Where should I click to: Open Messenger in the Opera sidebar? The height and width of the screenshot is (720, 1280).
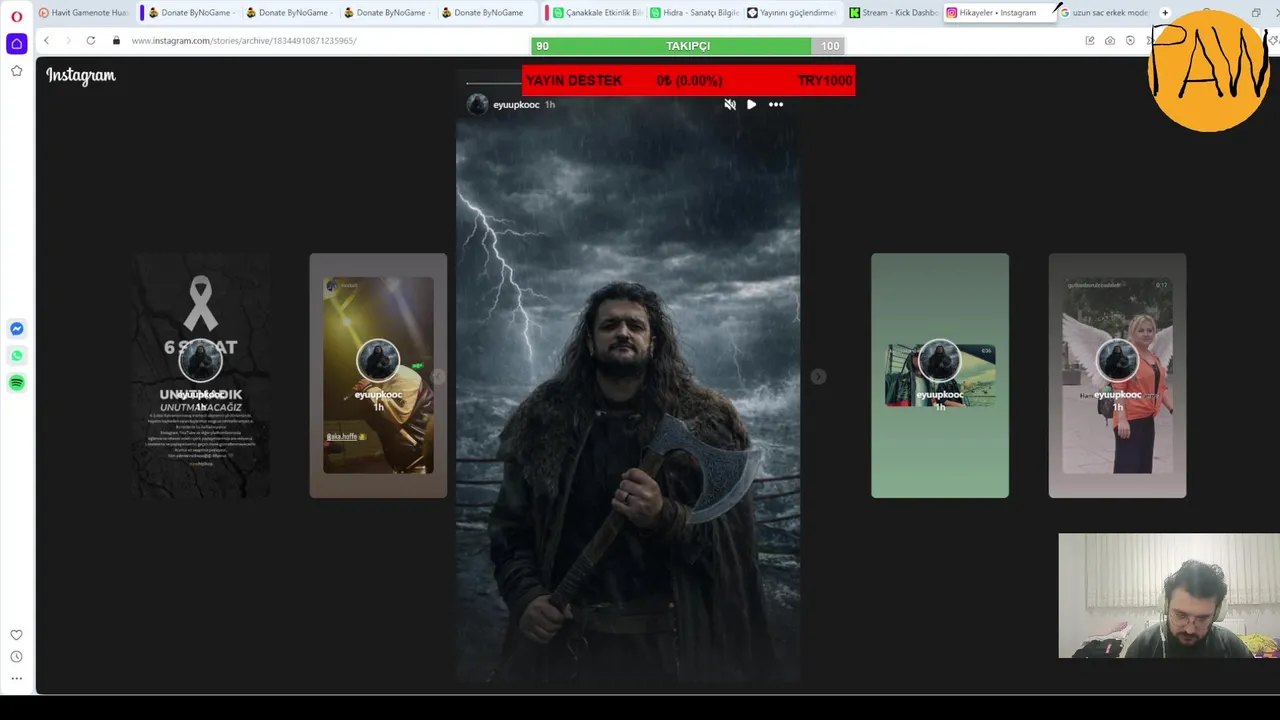click(16, 329)
